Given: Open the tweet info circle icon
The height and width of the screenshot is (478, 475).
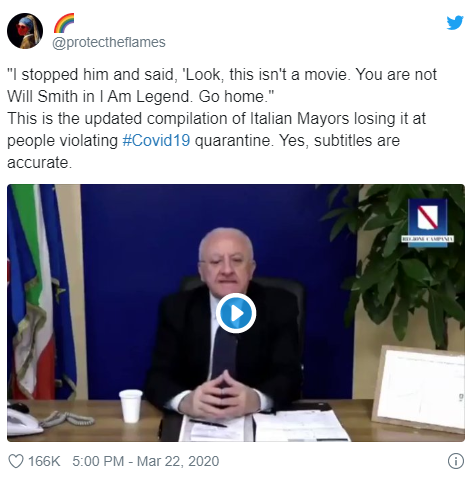Looking at the screenshot, I should coord(456,461).
